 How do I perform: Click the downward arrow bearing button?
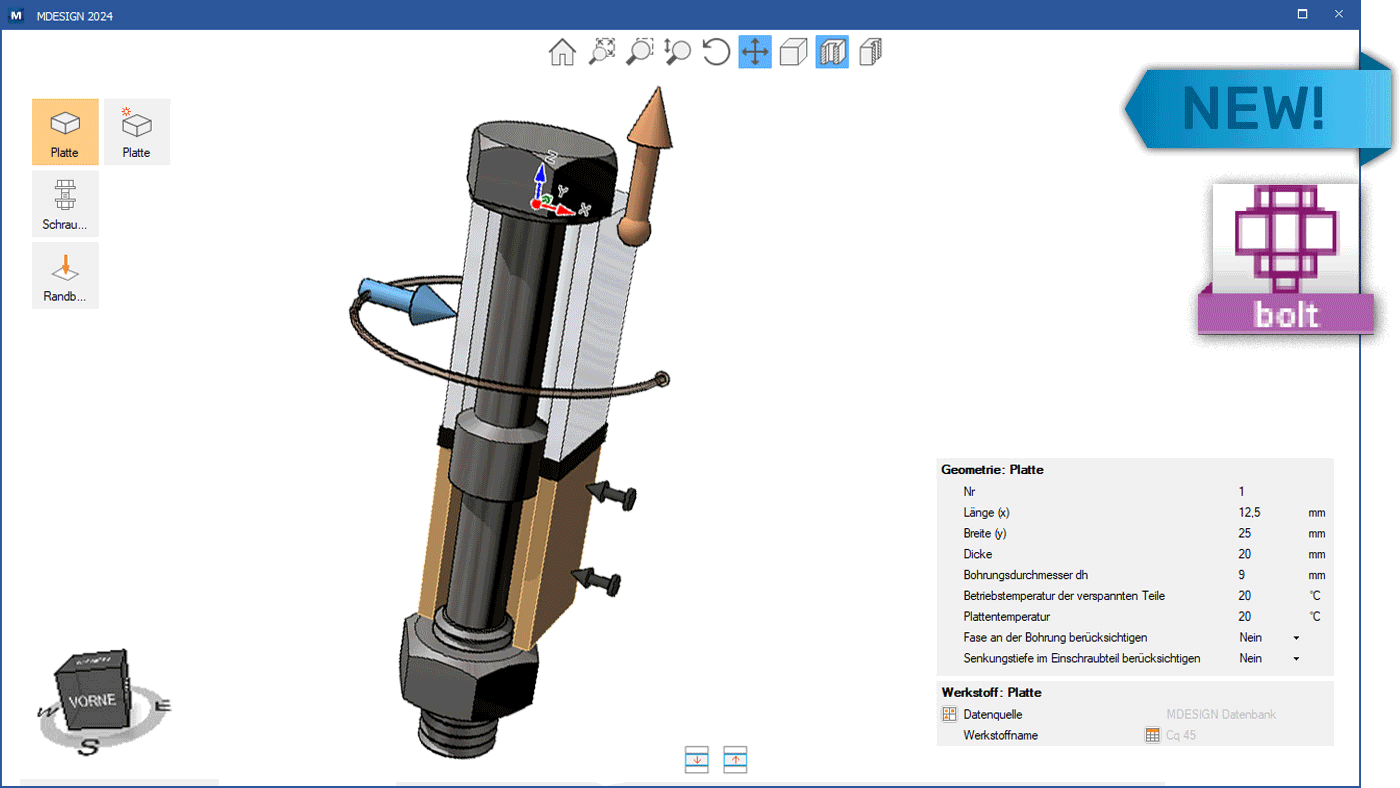coord(696,759)
